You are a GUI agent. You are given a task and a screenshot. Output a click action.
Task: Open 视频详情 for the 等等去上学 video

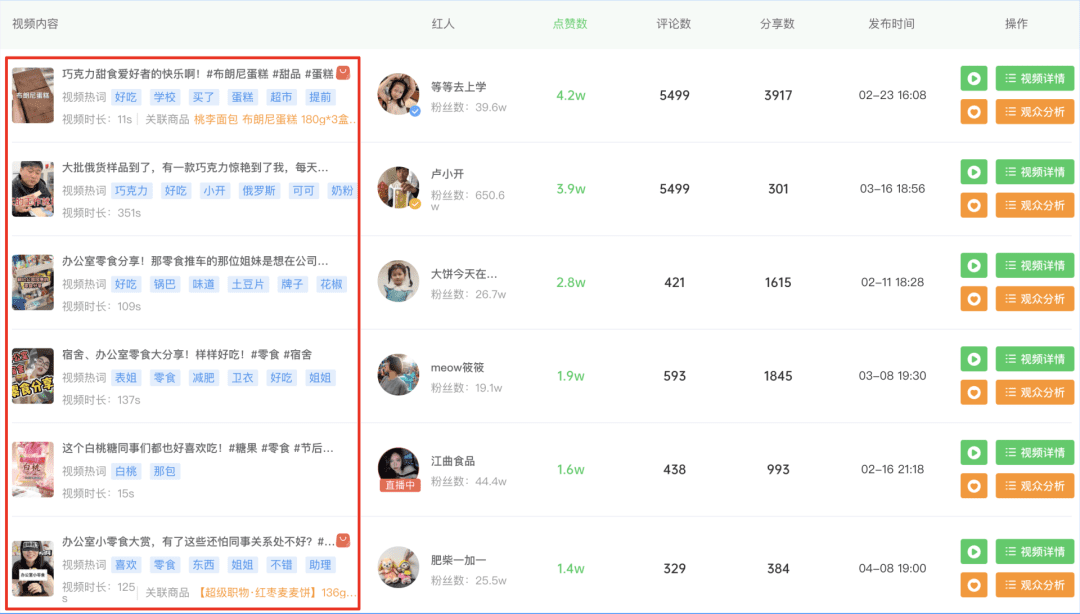coord(1034,78)
